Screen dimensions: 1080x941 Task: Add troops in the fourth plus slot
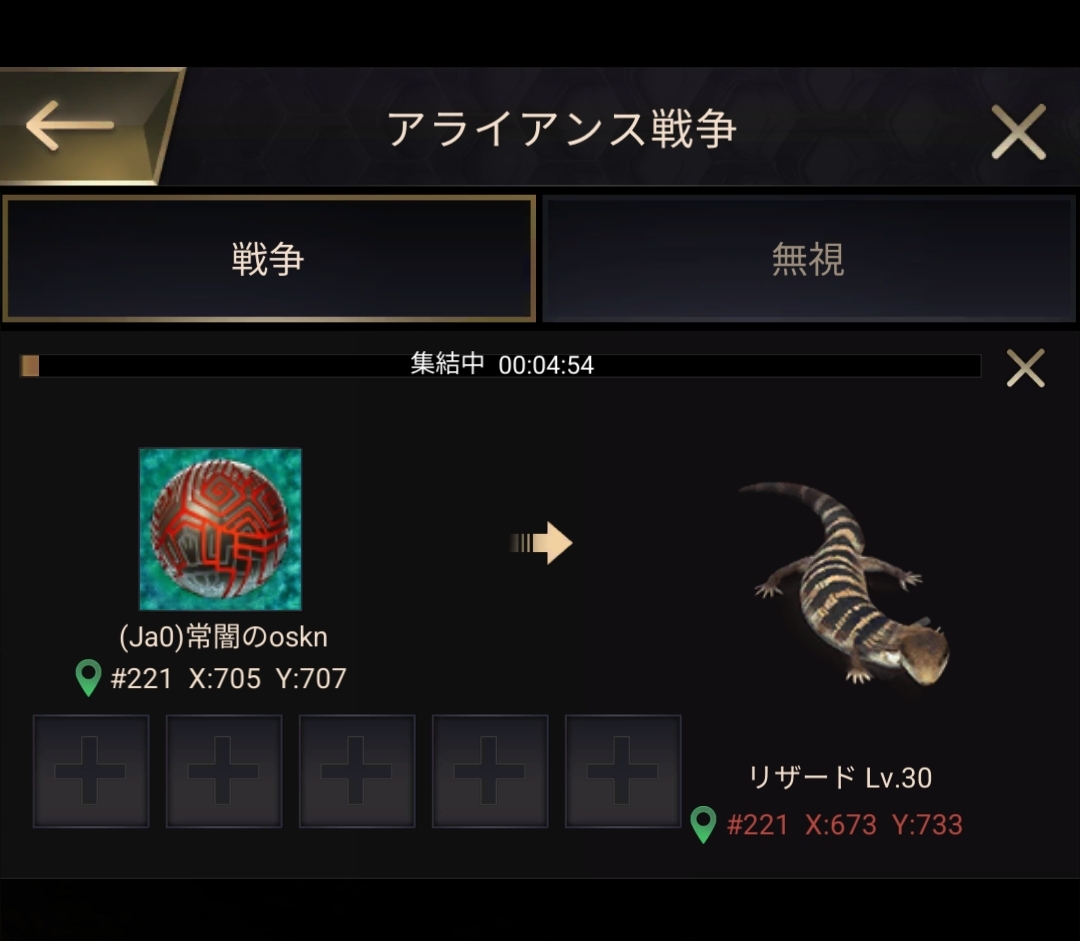490,771
